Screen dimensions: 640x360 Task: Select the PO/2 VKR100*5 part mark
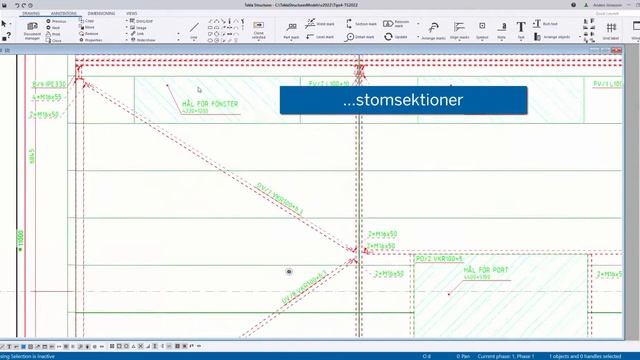pyautogui.click(x=439, y=259)
